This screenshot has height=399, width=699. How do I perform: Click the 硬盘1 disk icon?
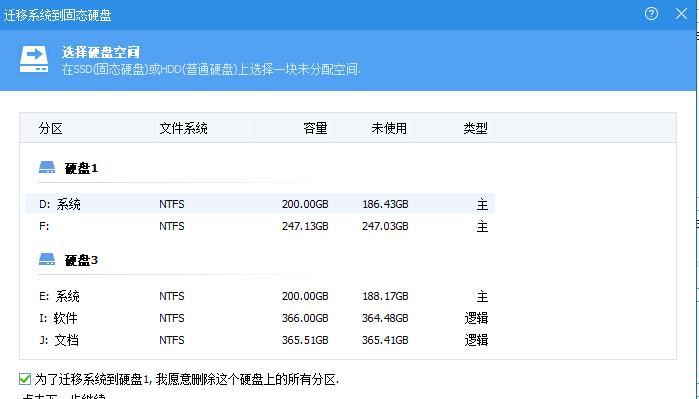[x=47, y=168]
